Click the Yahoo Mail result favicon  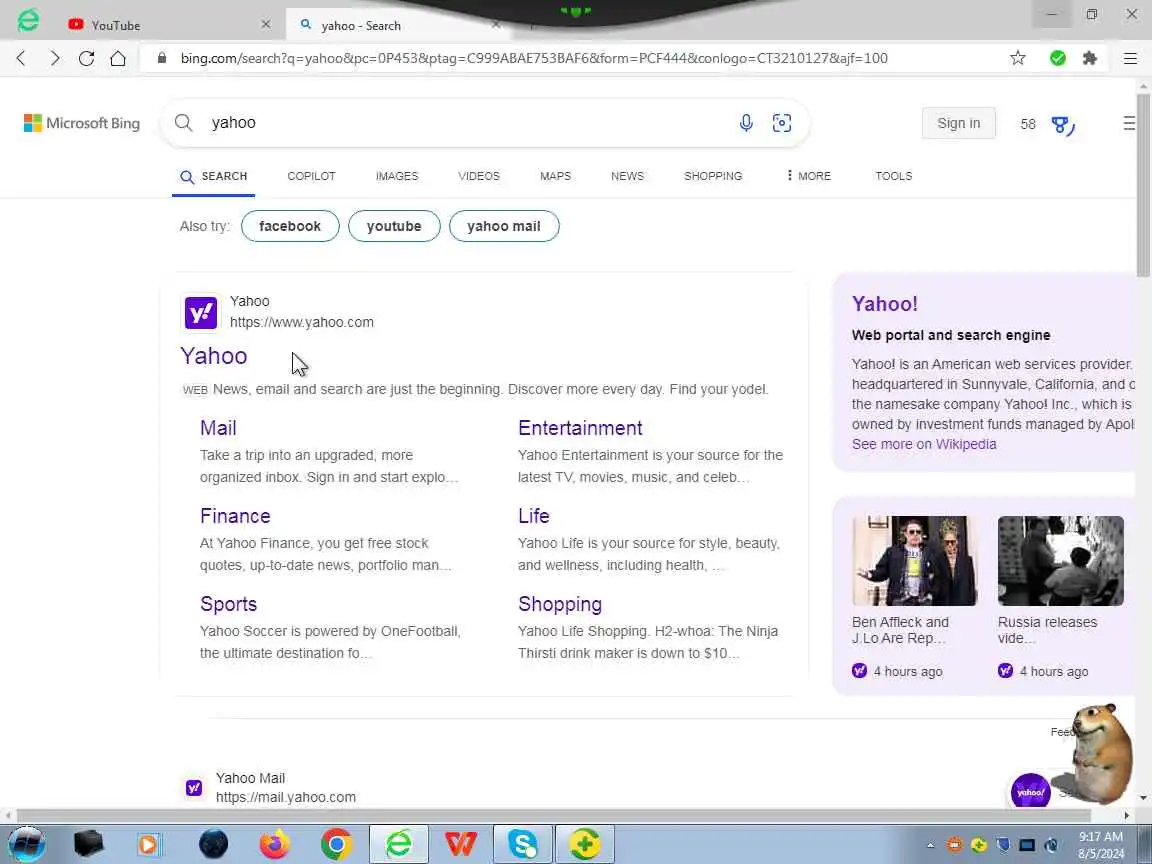point(194,788)
